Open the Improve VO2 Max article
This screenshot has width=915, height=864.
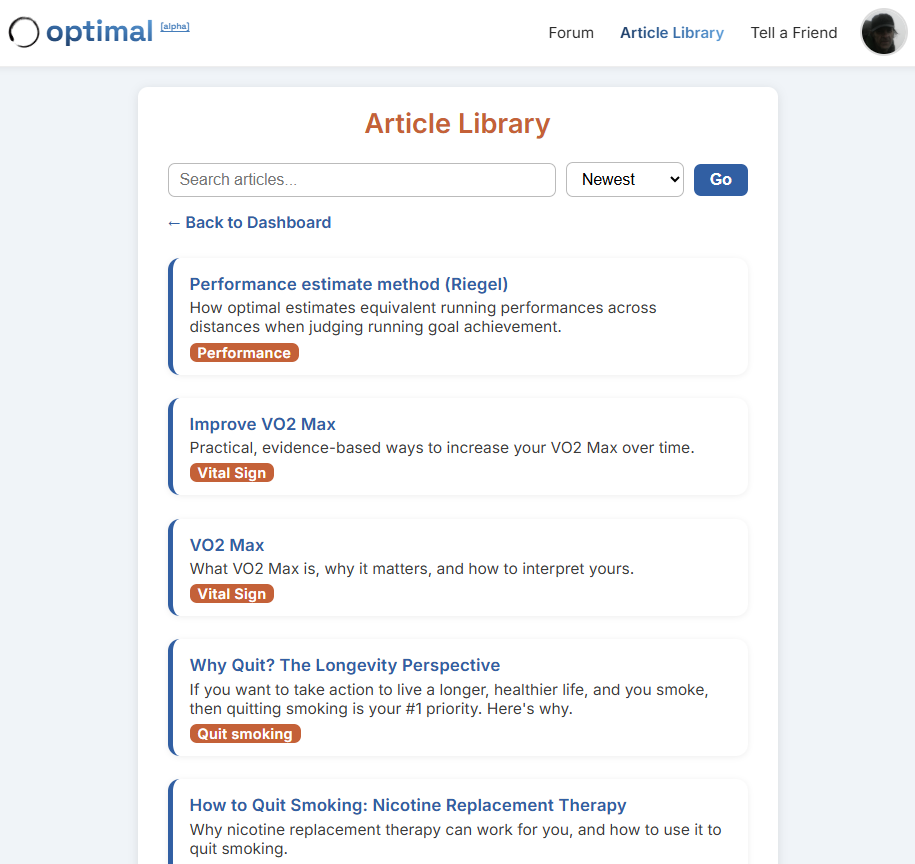pos(262,424)
